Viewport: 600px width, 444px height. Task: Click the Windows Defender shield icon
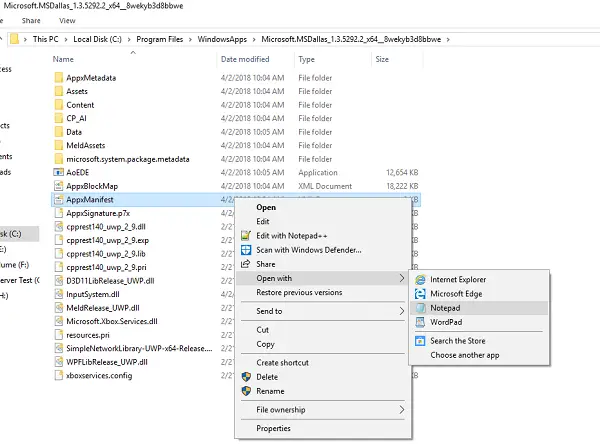(246, 250)
